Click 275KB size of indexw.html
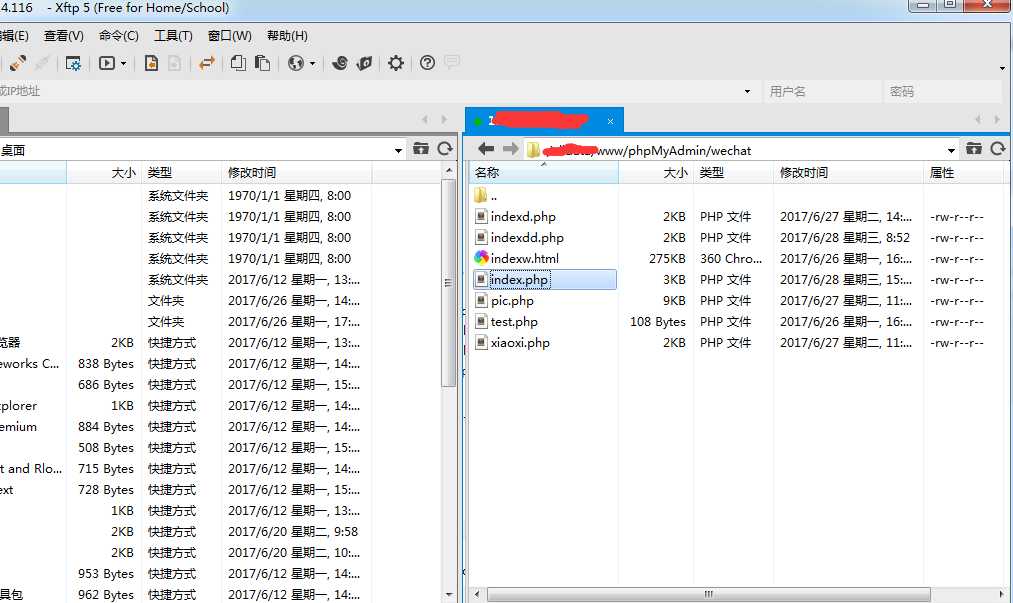1013x603 pixels. 667,259
